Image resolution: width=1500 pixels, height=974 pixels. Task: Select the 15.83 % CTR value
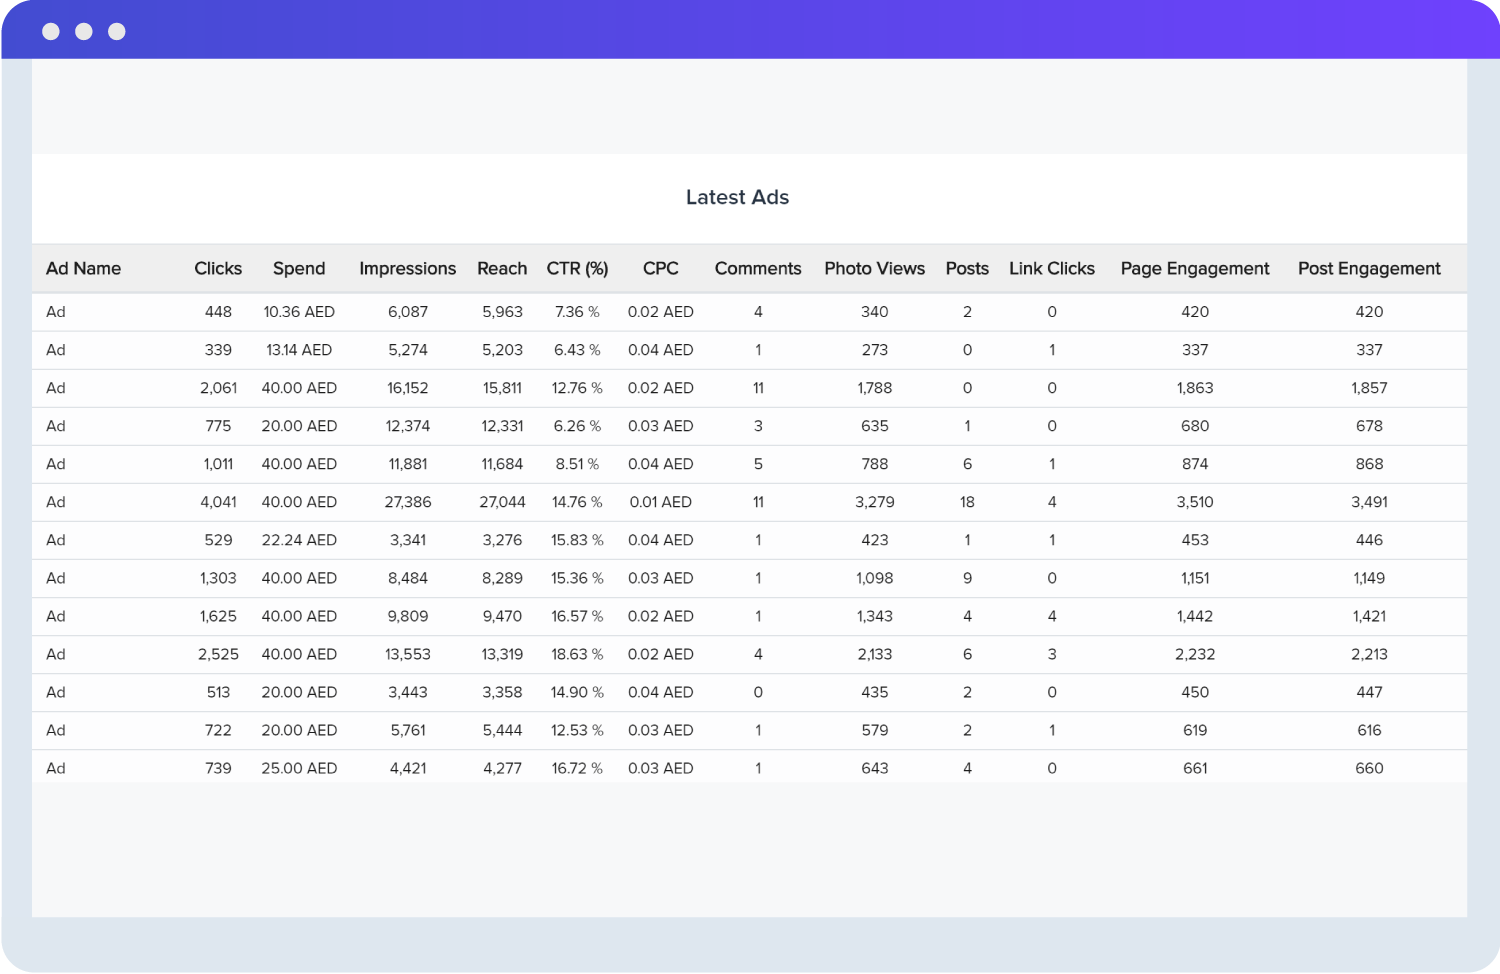[577, 540]
